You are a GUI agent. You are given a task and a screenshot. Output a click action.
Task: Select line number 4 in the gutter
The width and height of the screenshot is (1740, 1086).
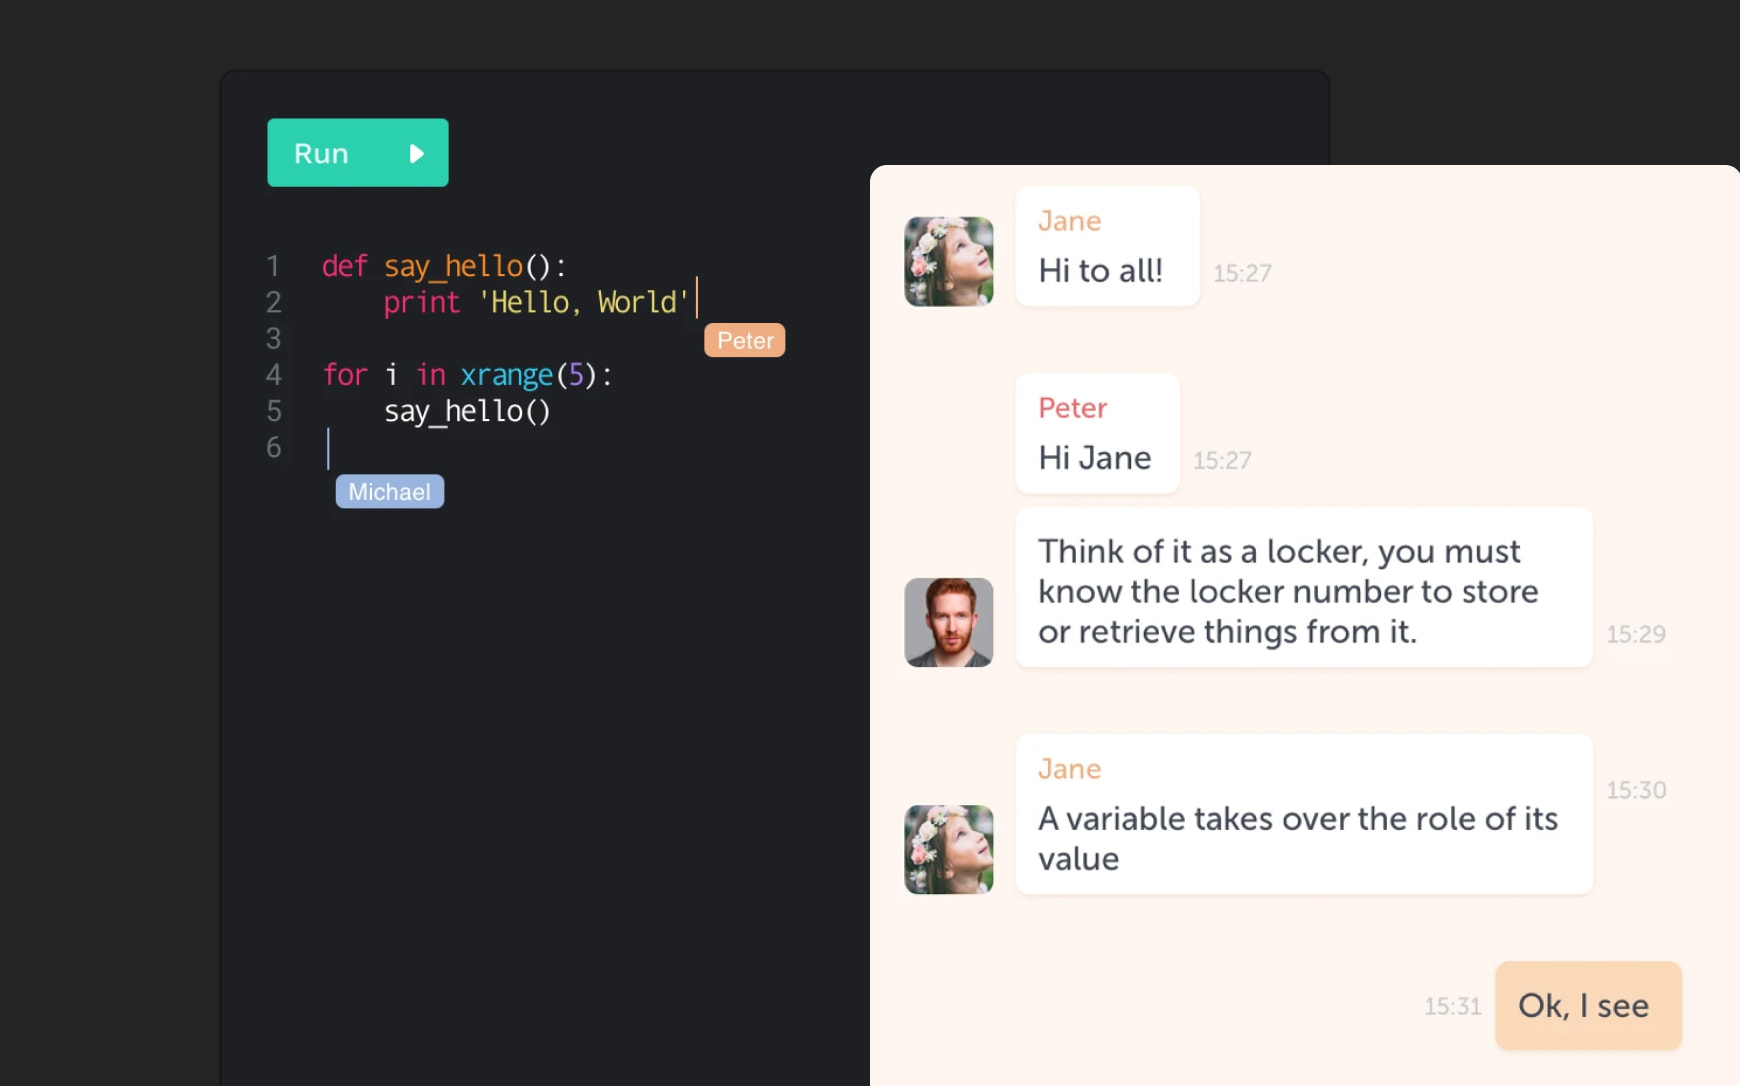273,375
